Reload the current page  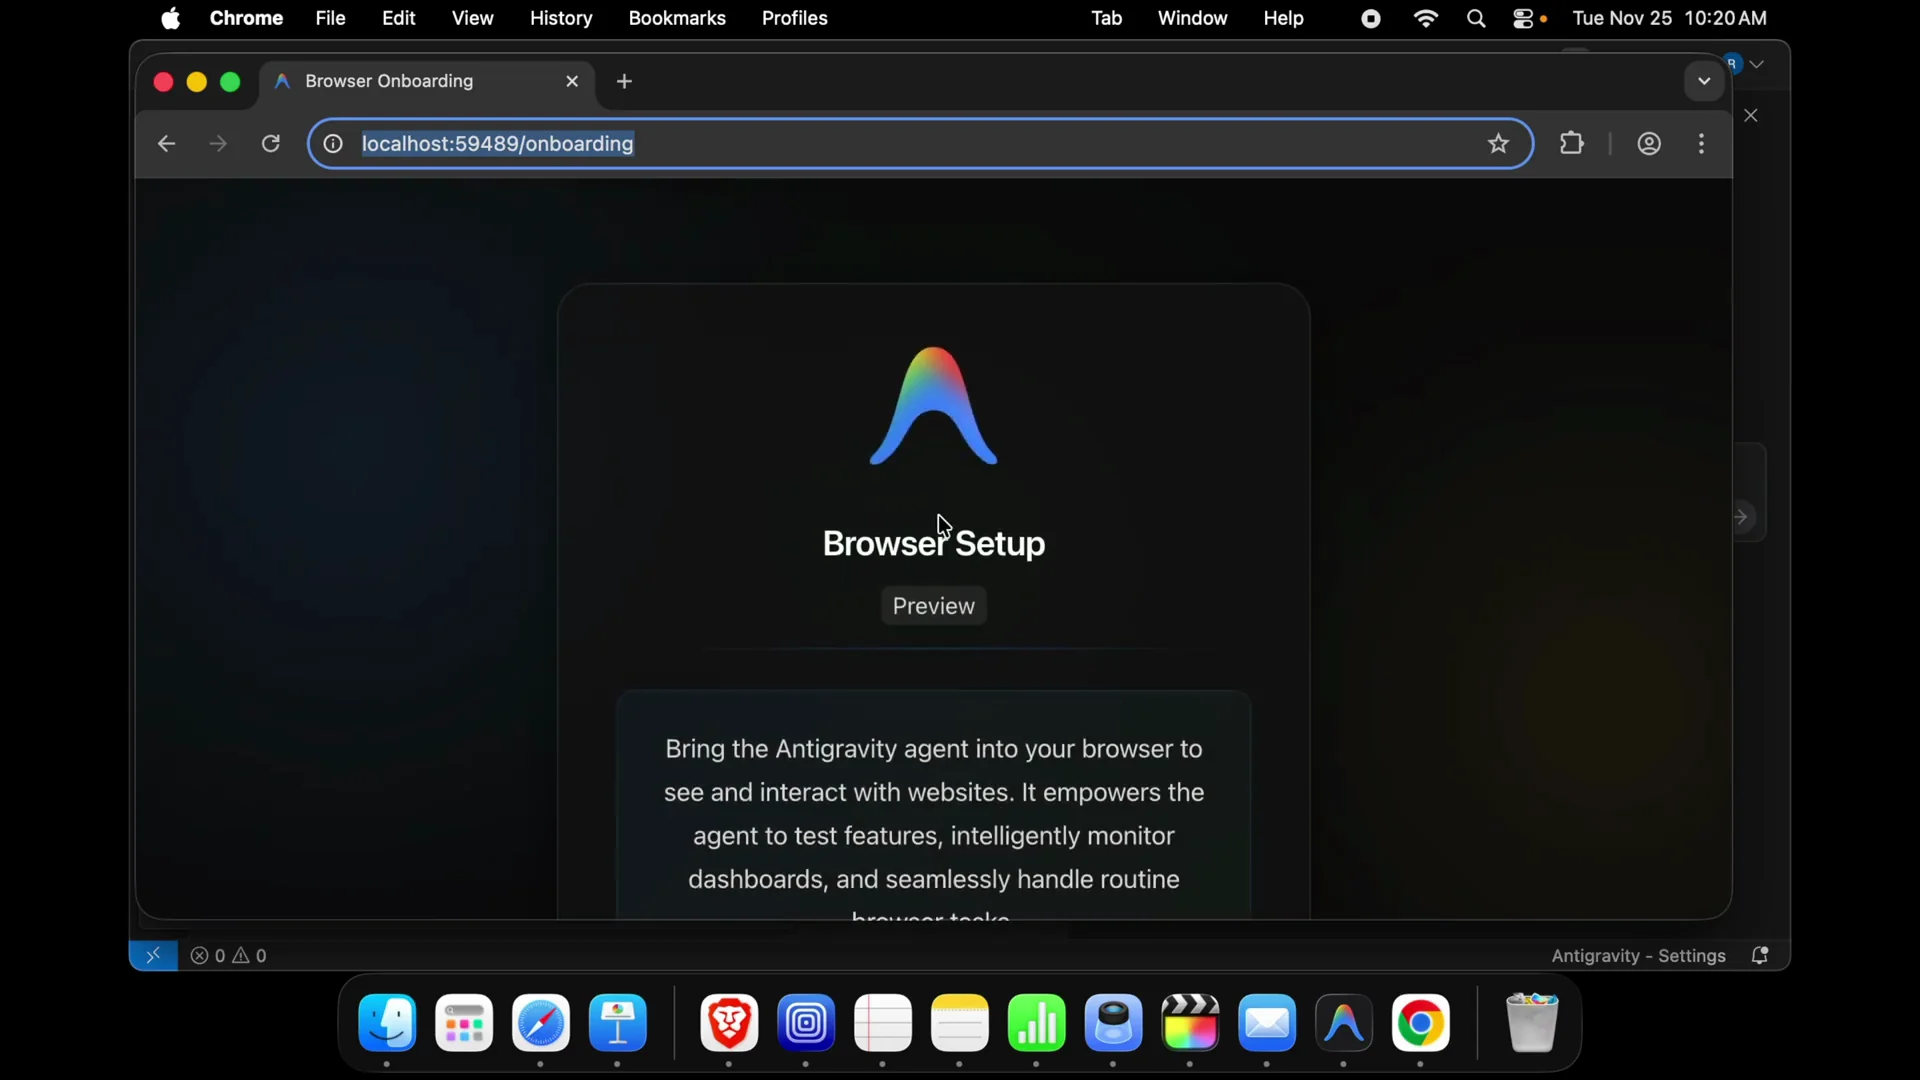[271, 144]
